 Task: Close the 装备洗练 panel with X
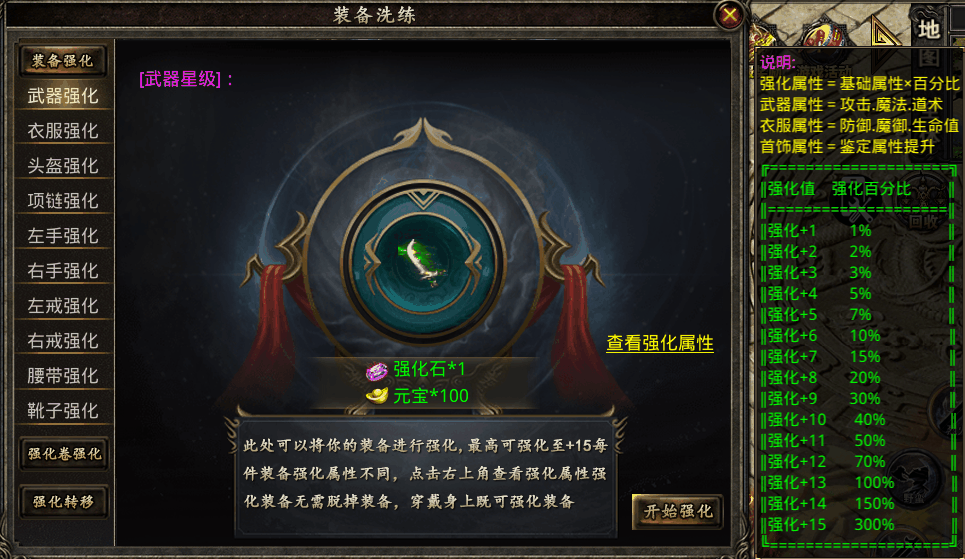(729, 14)
